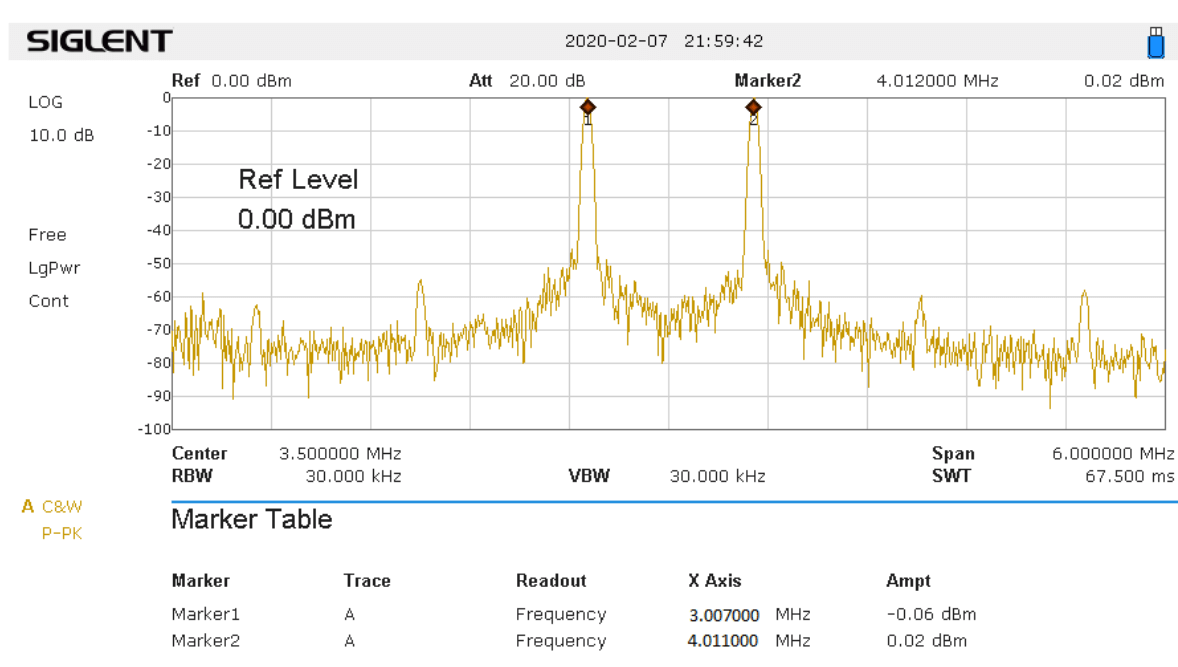Click the SWT 67.500 ms sweep time
The image size is (1178, 667).
(1129, 477)
